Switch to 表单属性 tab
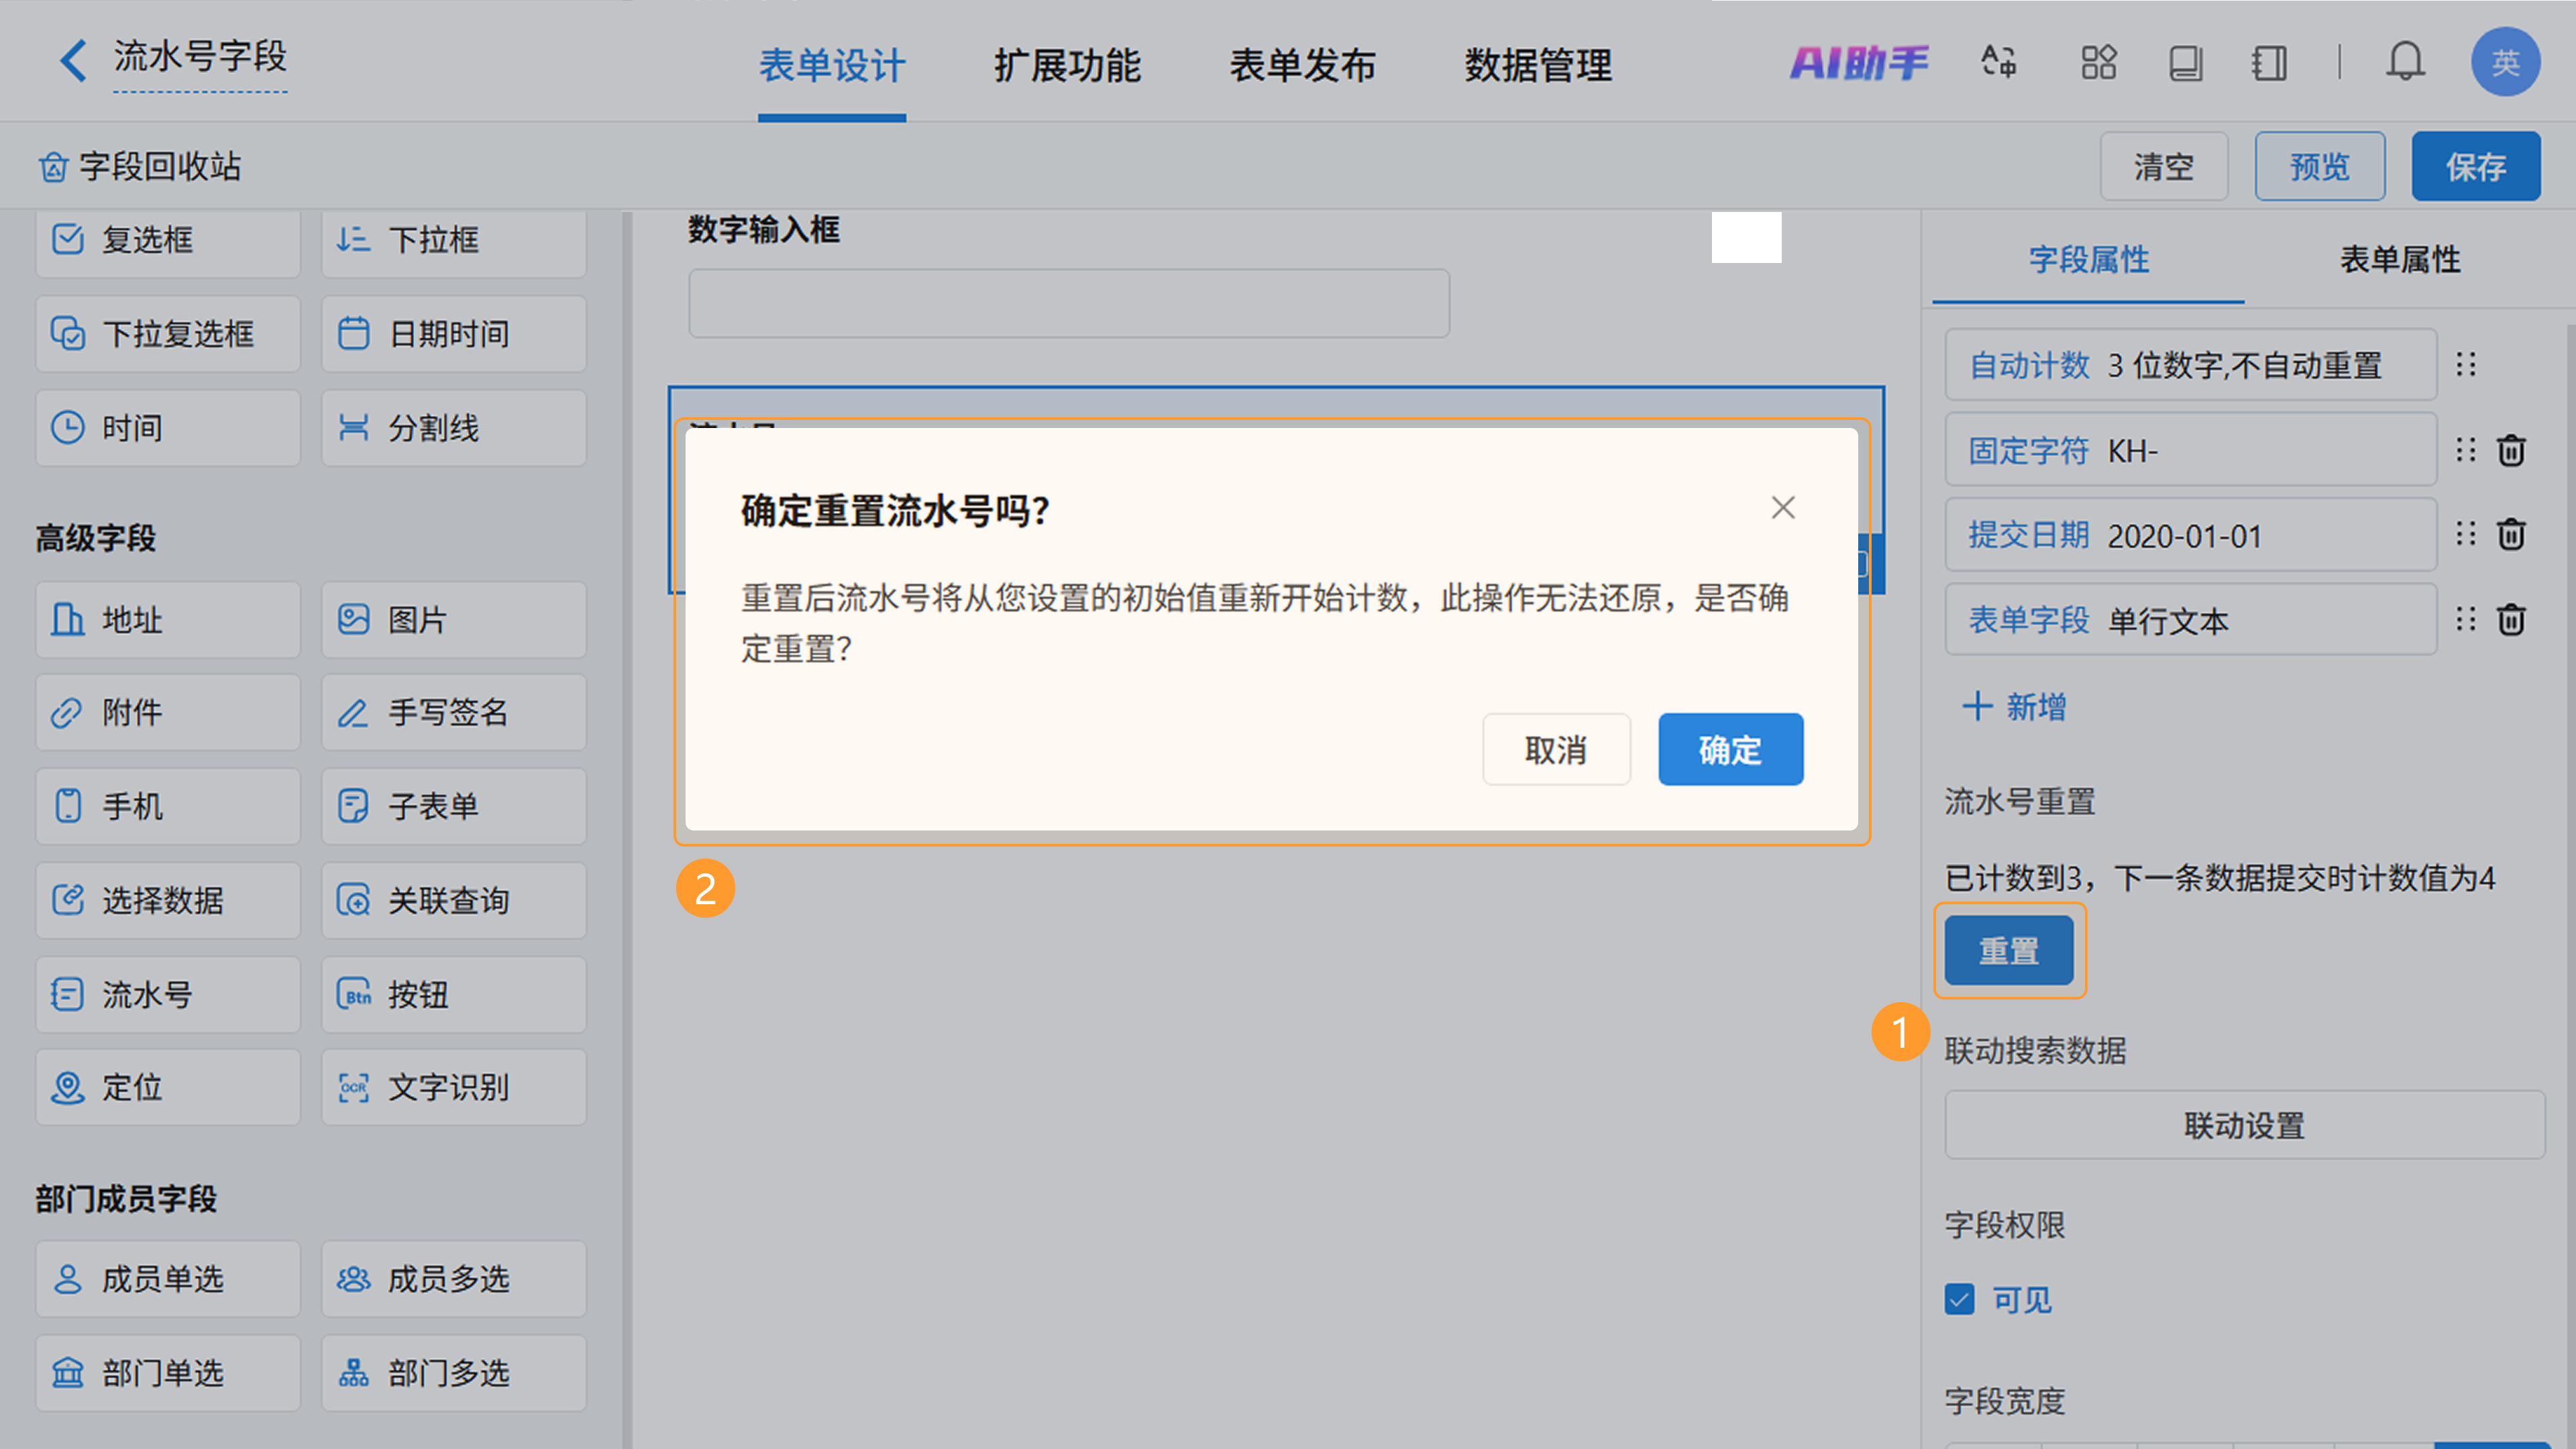The width and height of the screenshot is (2576, 1449). 2399,260
